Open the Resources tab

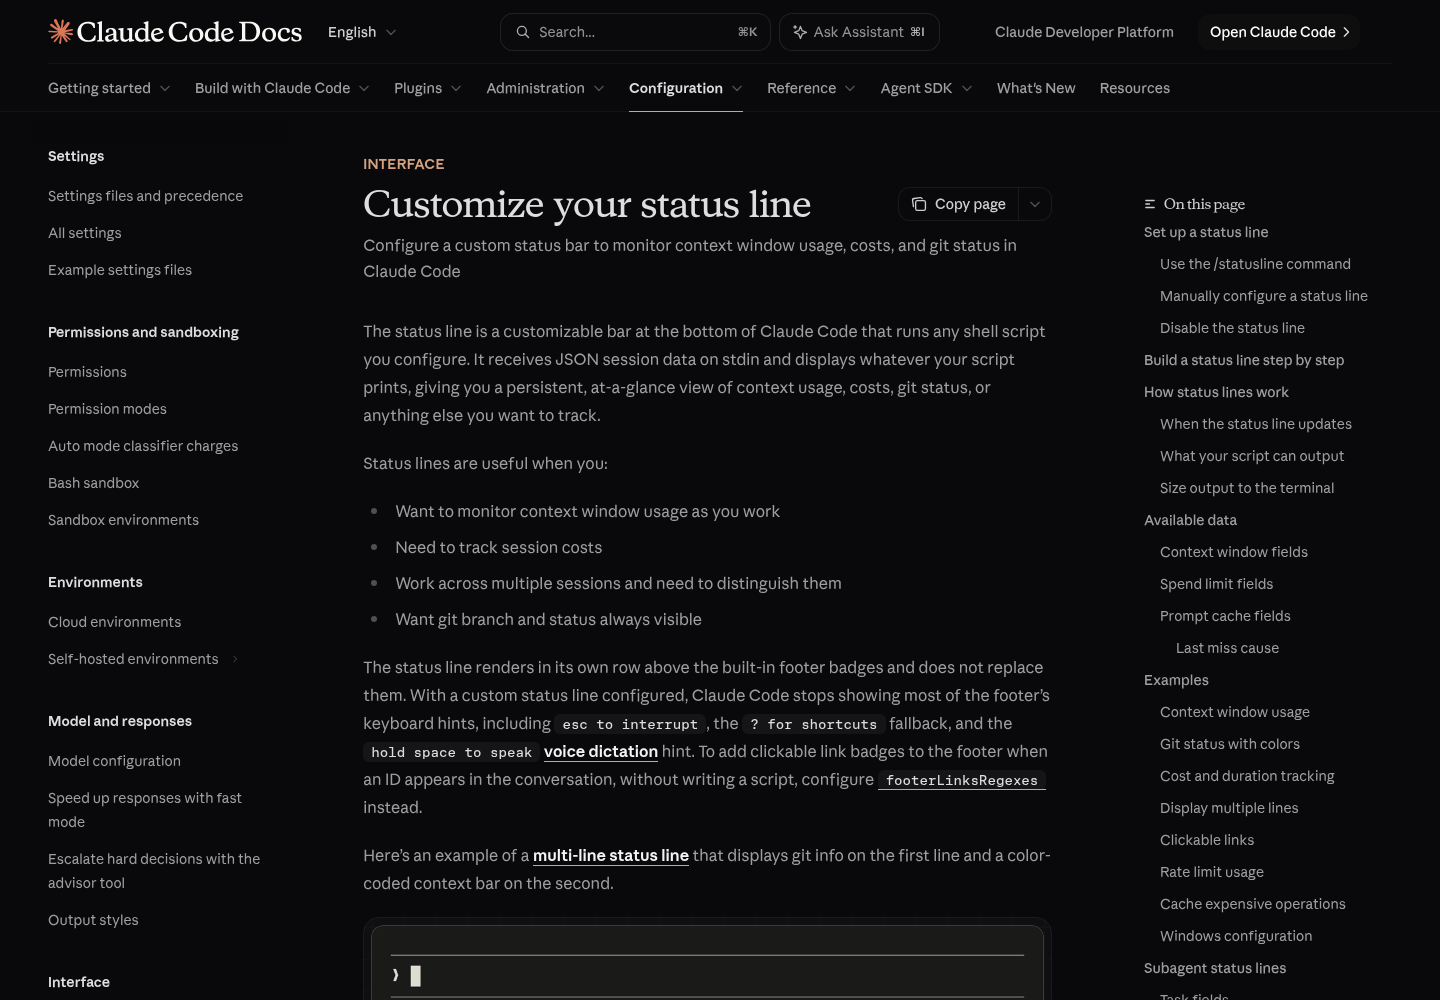pyautogui.click(x=1135, y=88)
